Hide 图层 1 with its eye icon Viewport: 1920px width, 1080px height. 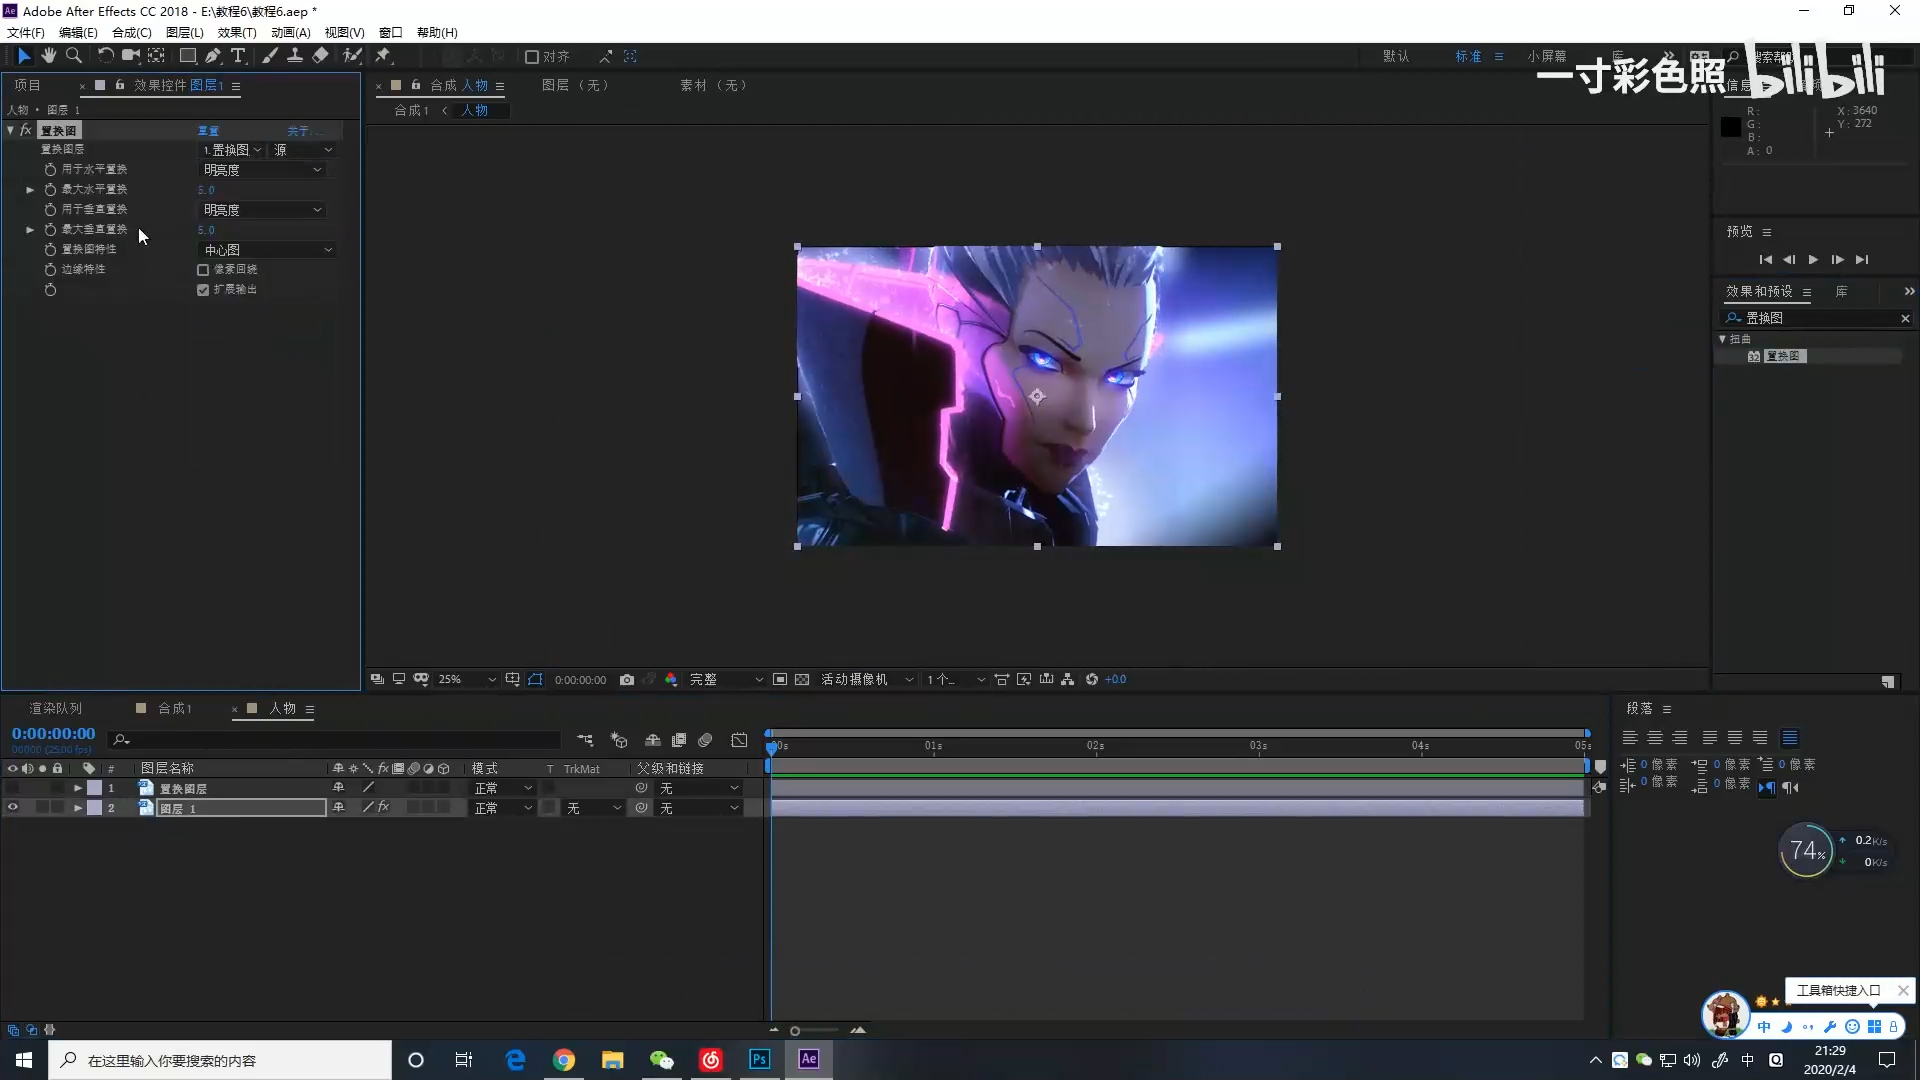pos(13,808)
